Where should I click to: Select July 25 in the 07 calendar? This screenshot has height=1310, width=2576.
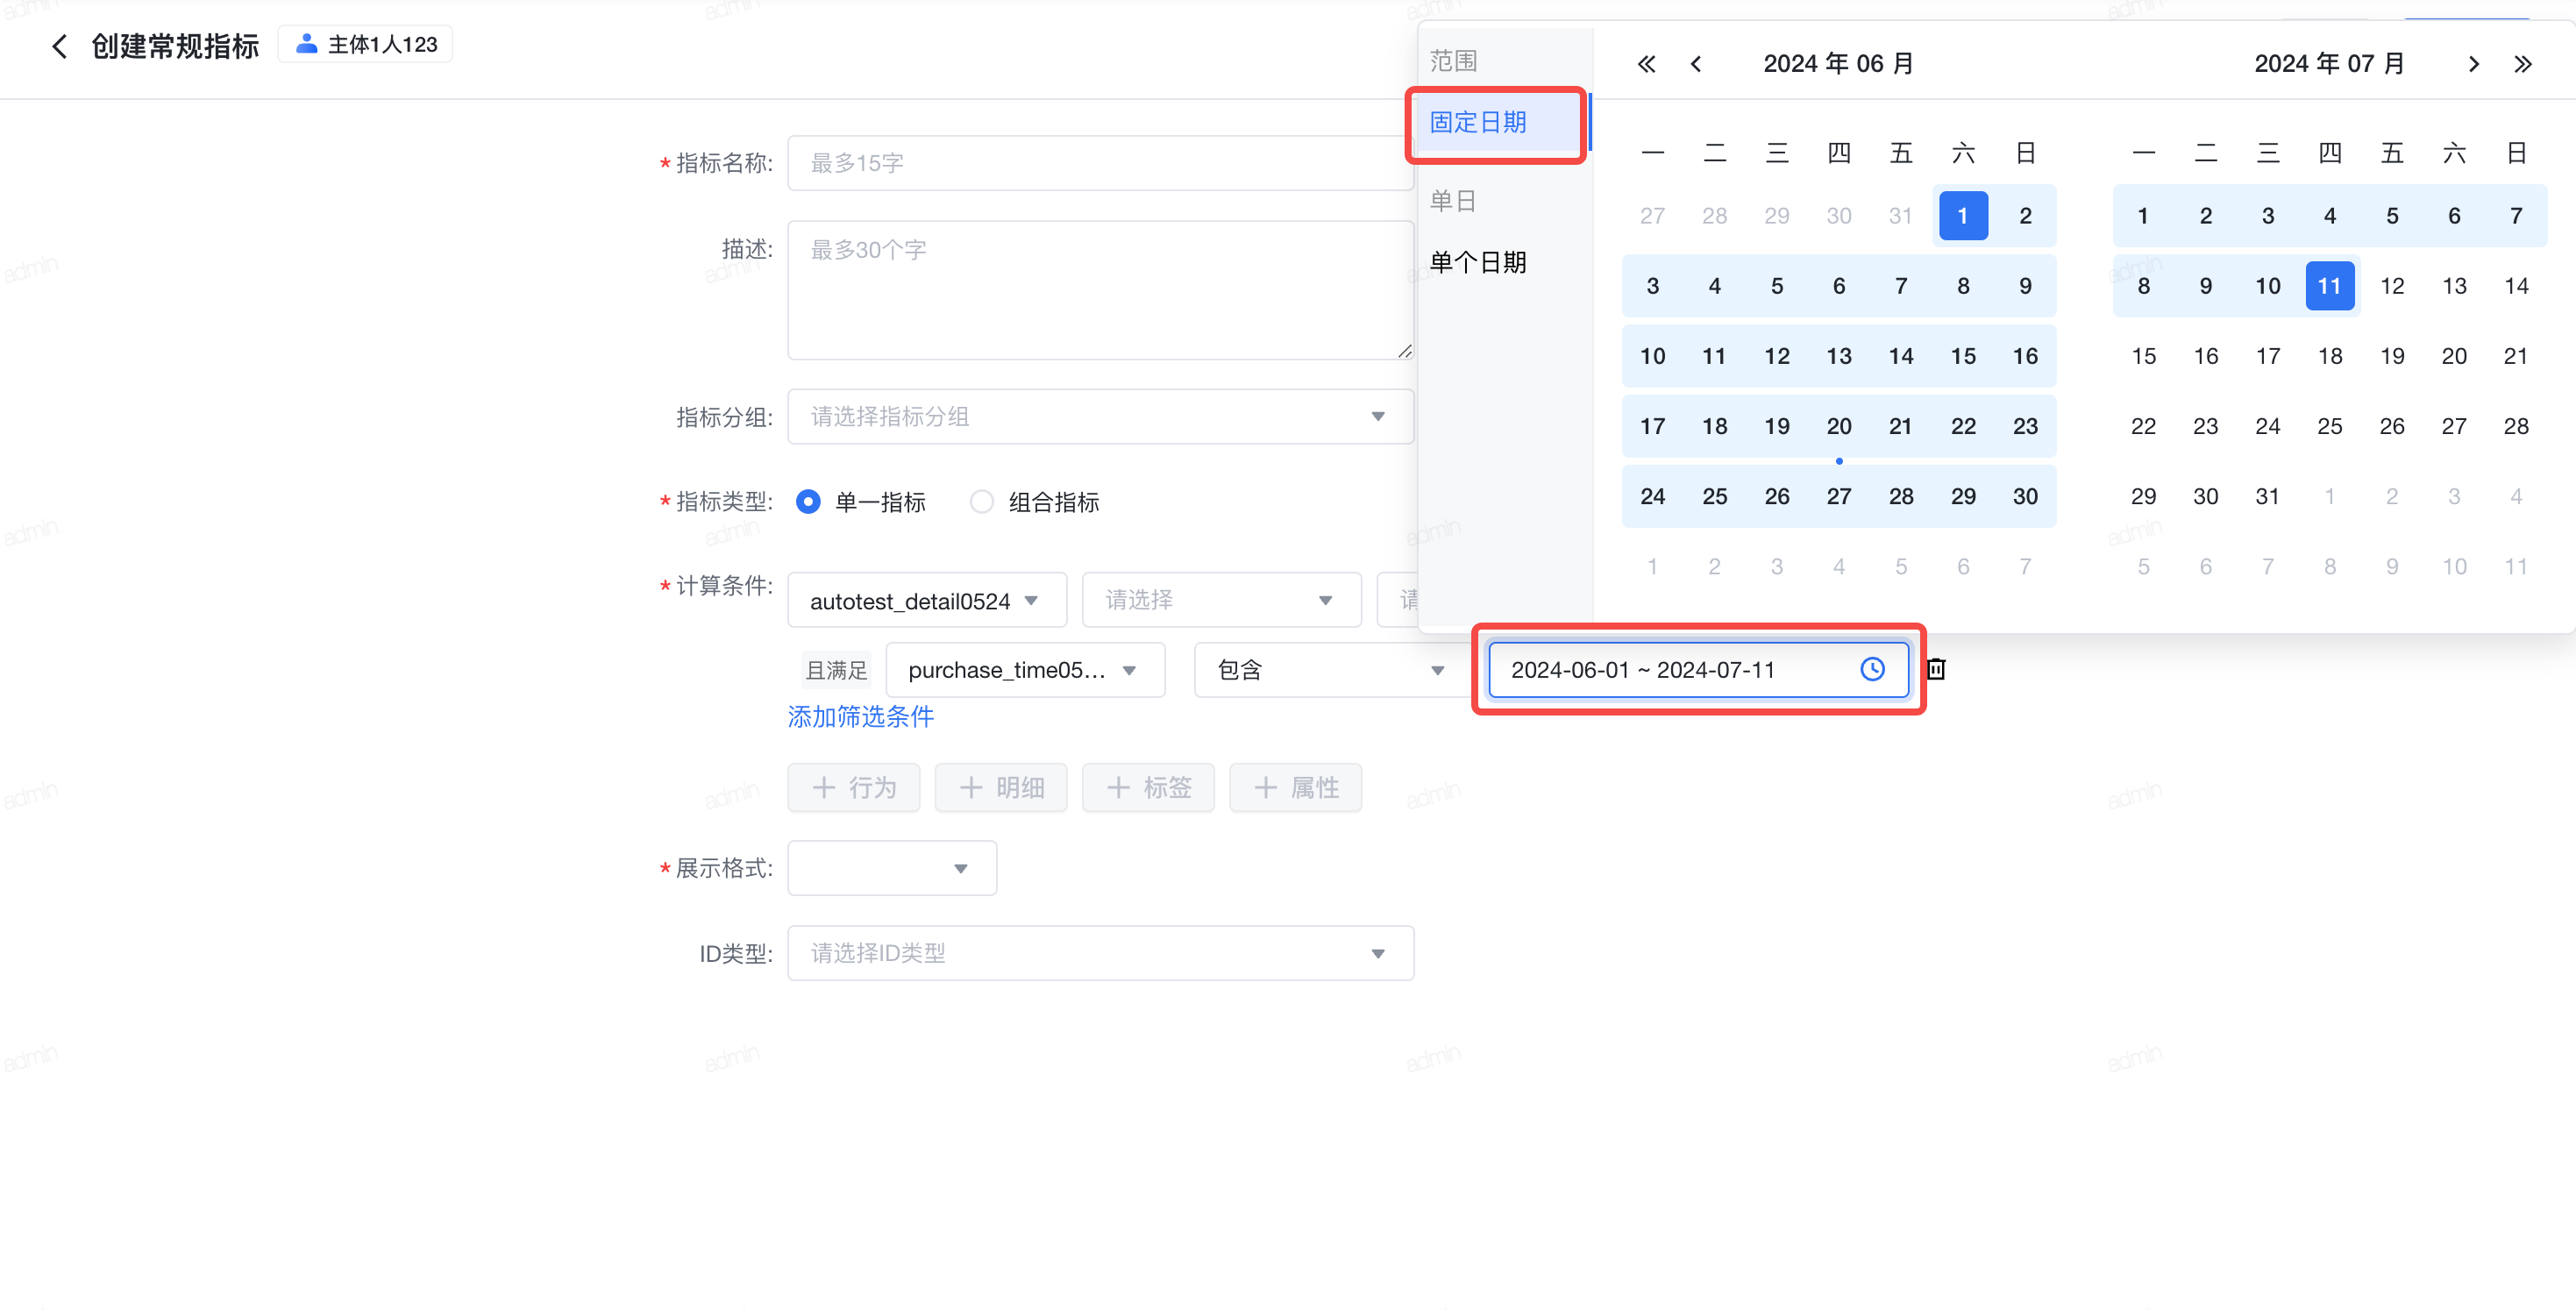(x=2330, y=426)
